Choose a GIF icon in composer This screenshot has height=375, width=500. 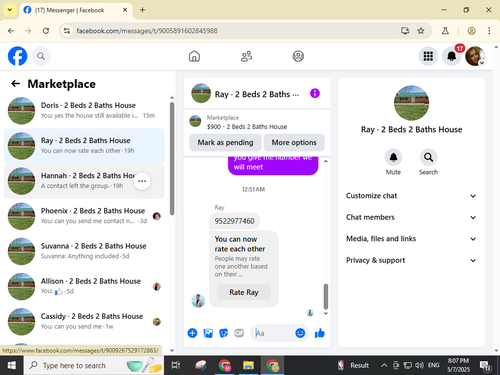[x=239, y=333]
